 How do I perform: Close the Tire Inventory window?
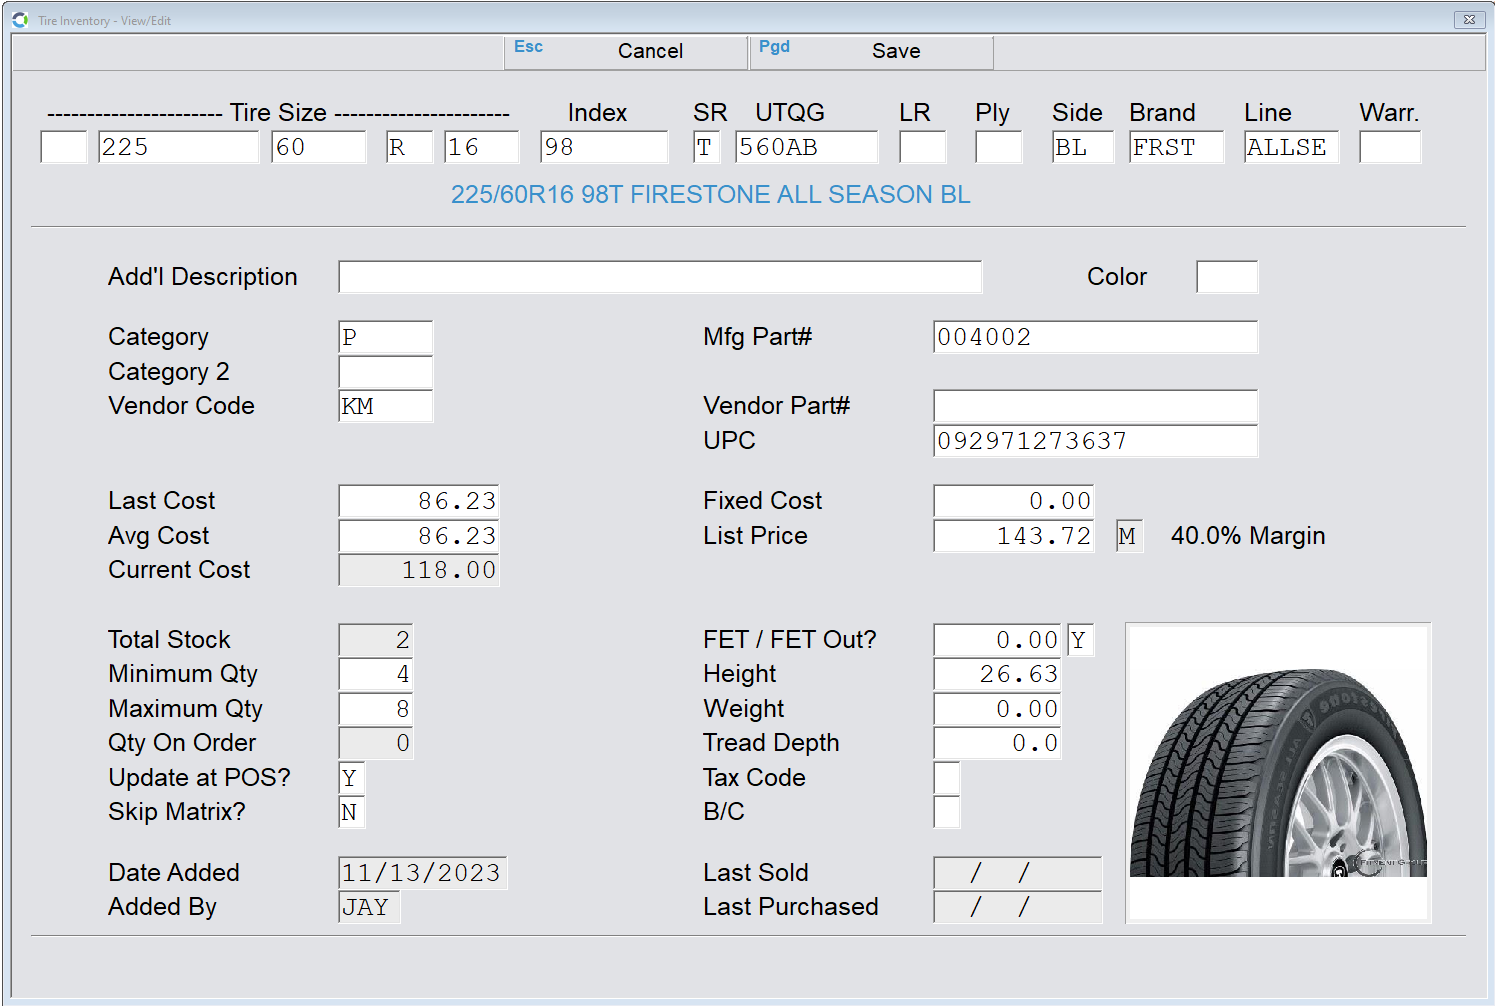pos(1469,19)
